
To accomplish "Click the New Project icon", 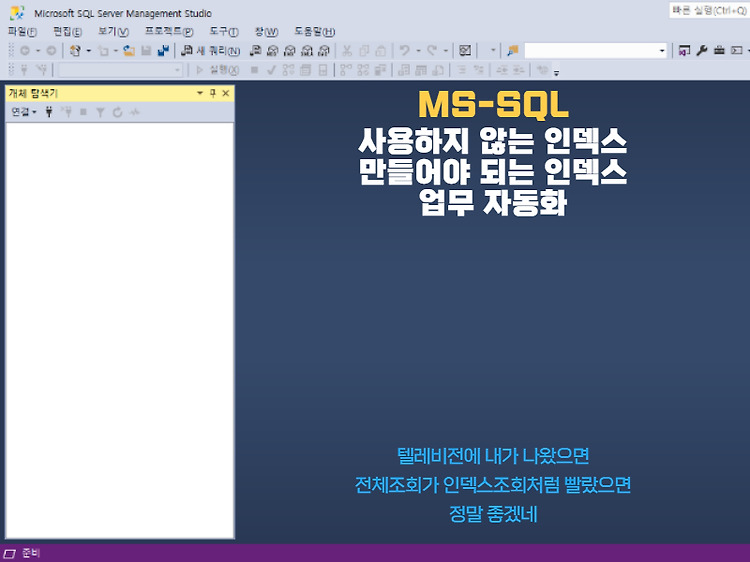I will [75, 50].
